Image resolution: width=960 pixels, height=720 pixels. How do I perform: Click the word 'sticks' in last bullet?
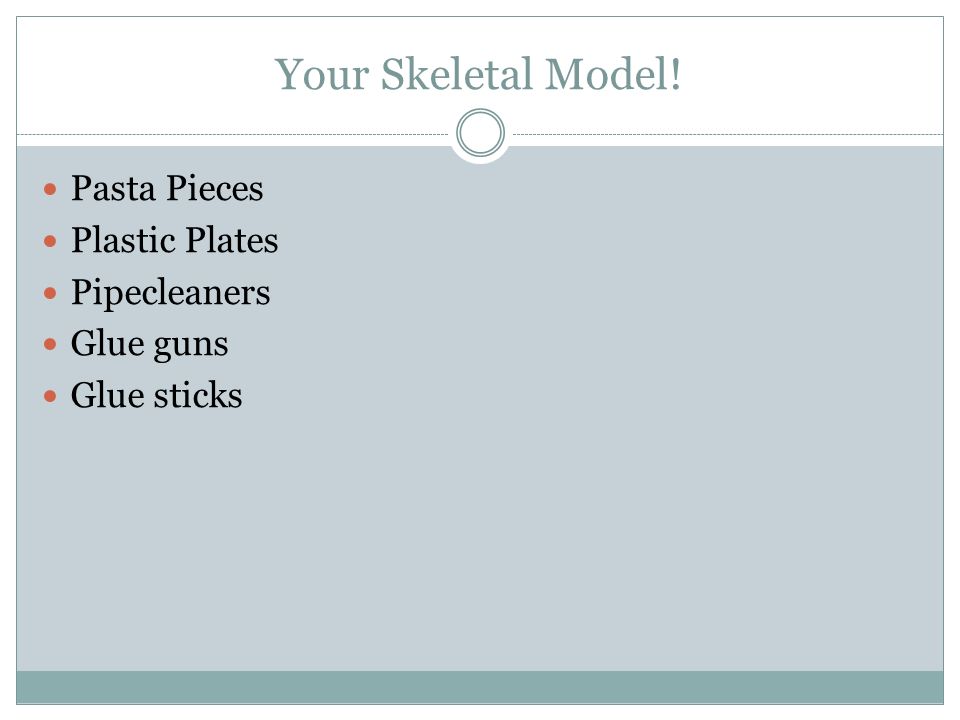pos(198,395)
